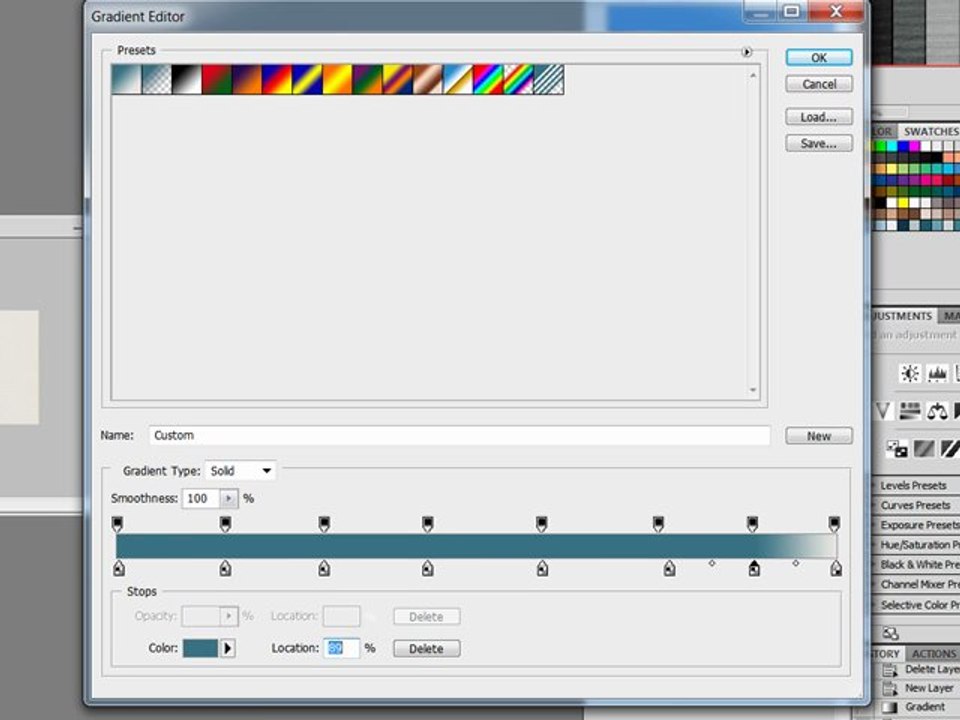This screenshot has width=960, height=720.
Task: Select the solid rainbow spectrum gradient preset
Action: click(488, 80)
